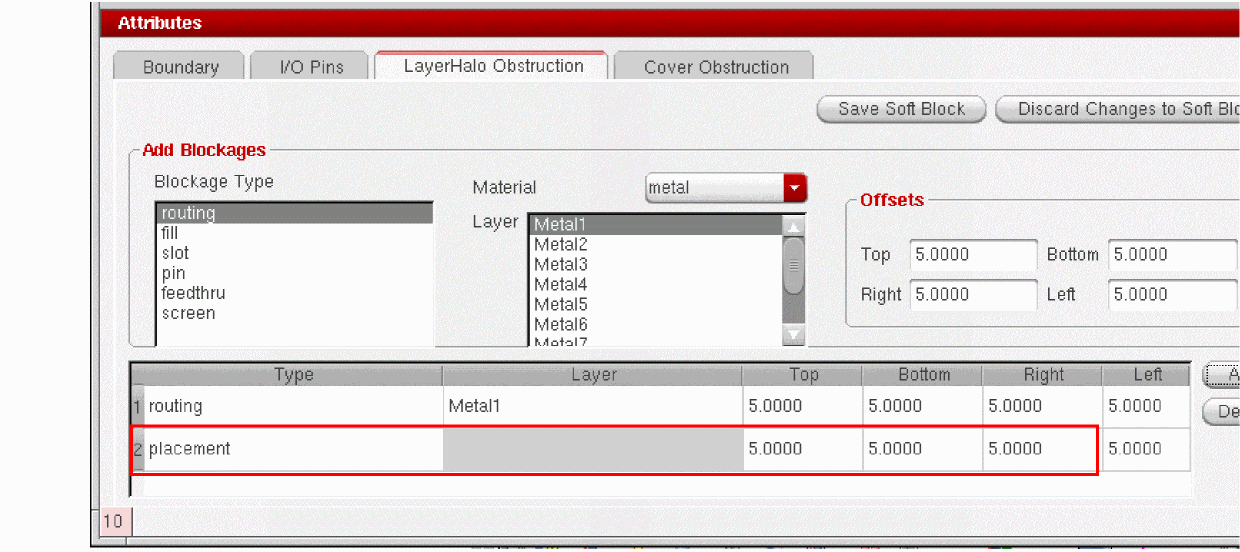Click the Bottom offset input field
This screenshot has height=552, width=1240.
1172,255
